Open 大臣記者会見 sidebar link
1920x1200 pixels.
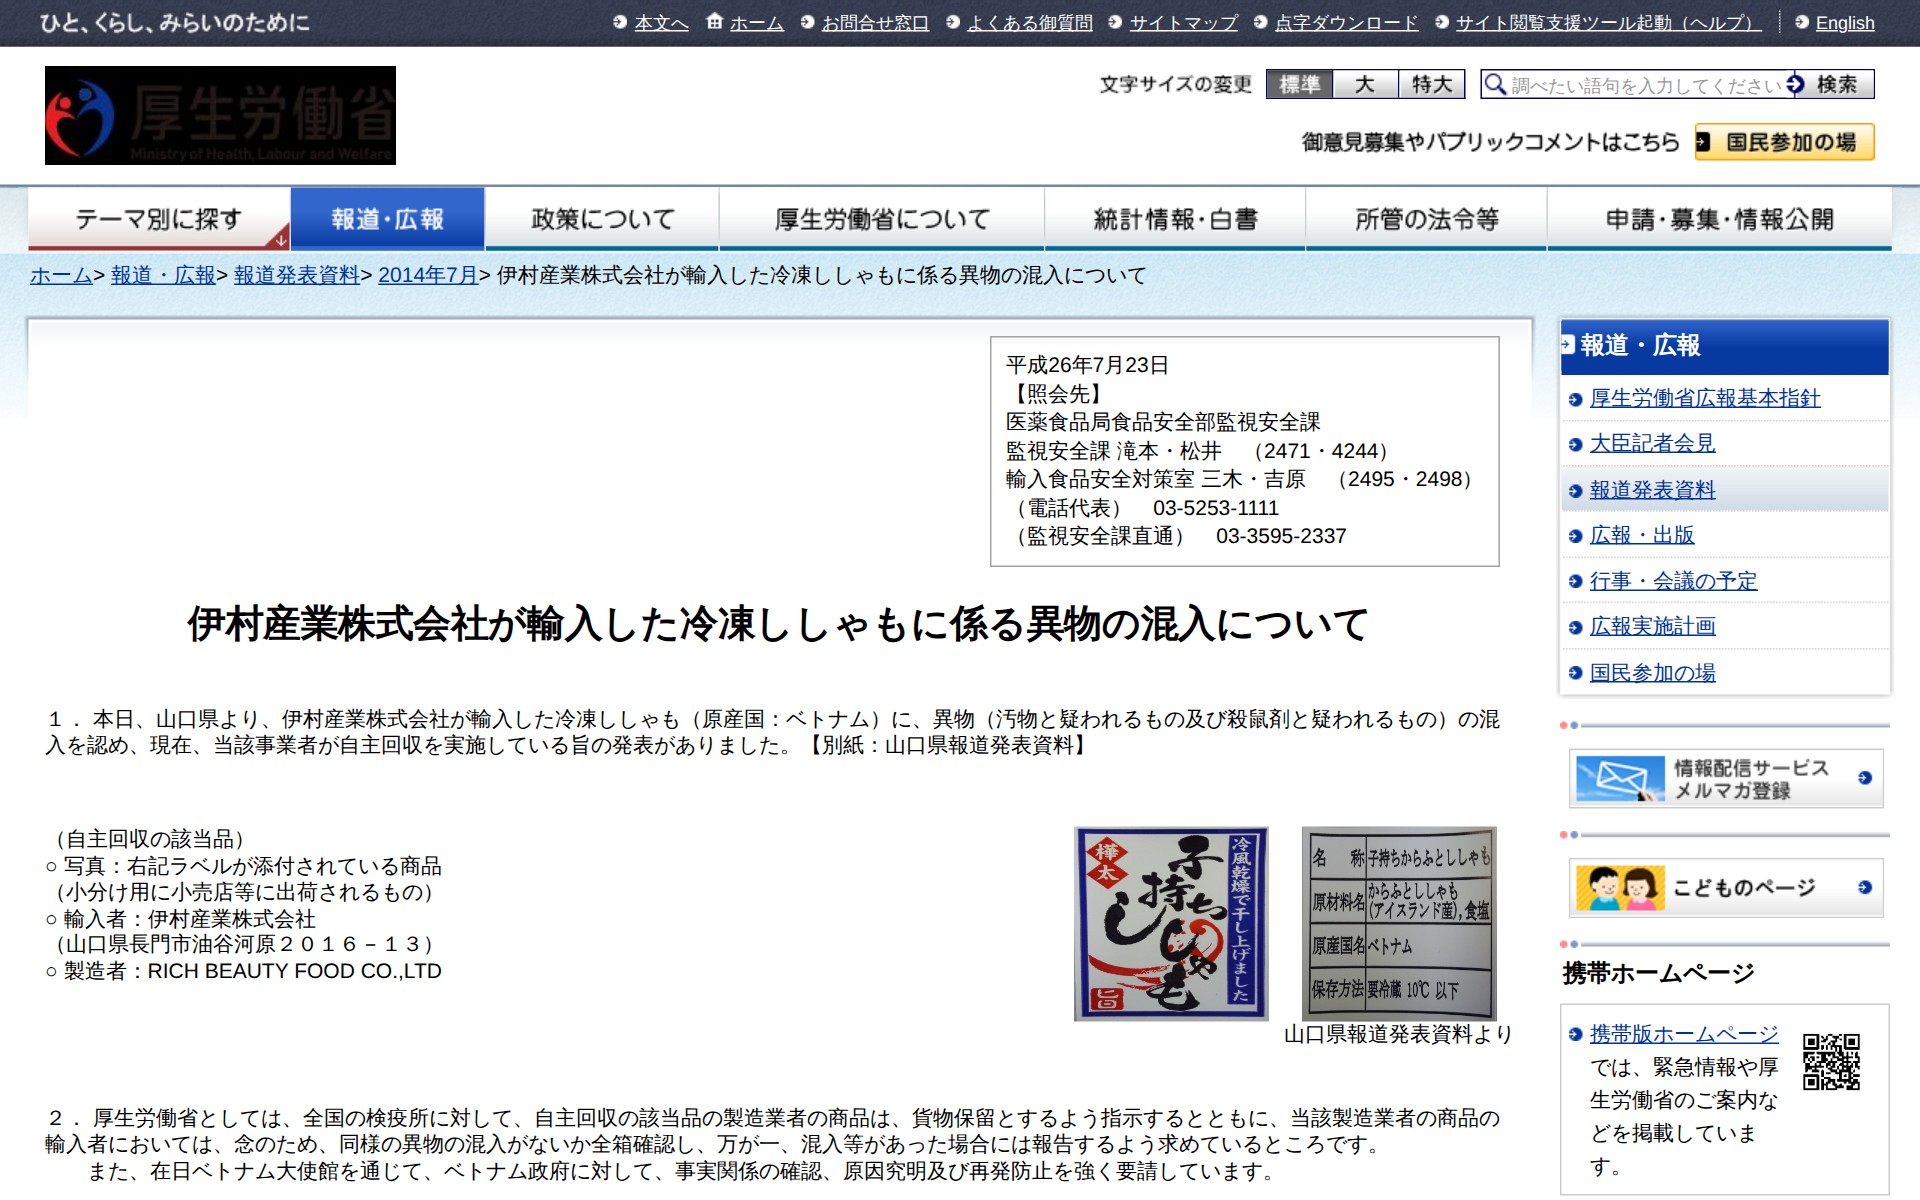1652,443
